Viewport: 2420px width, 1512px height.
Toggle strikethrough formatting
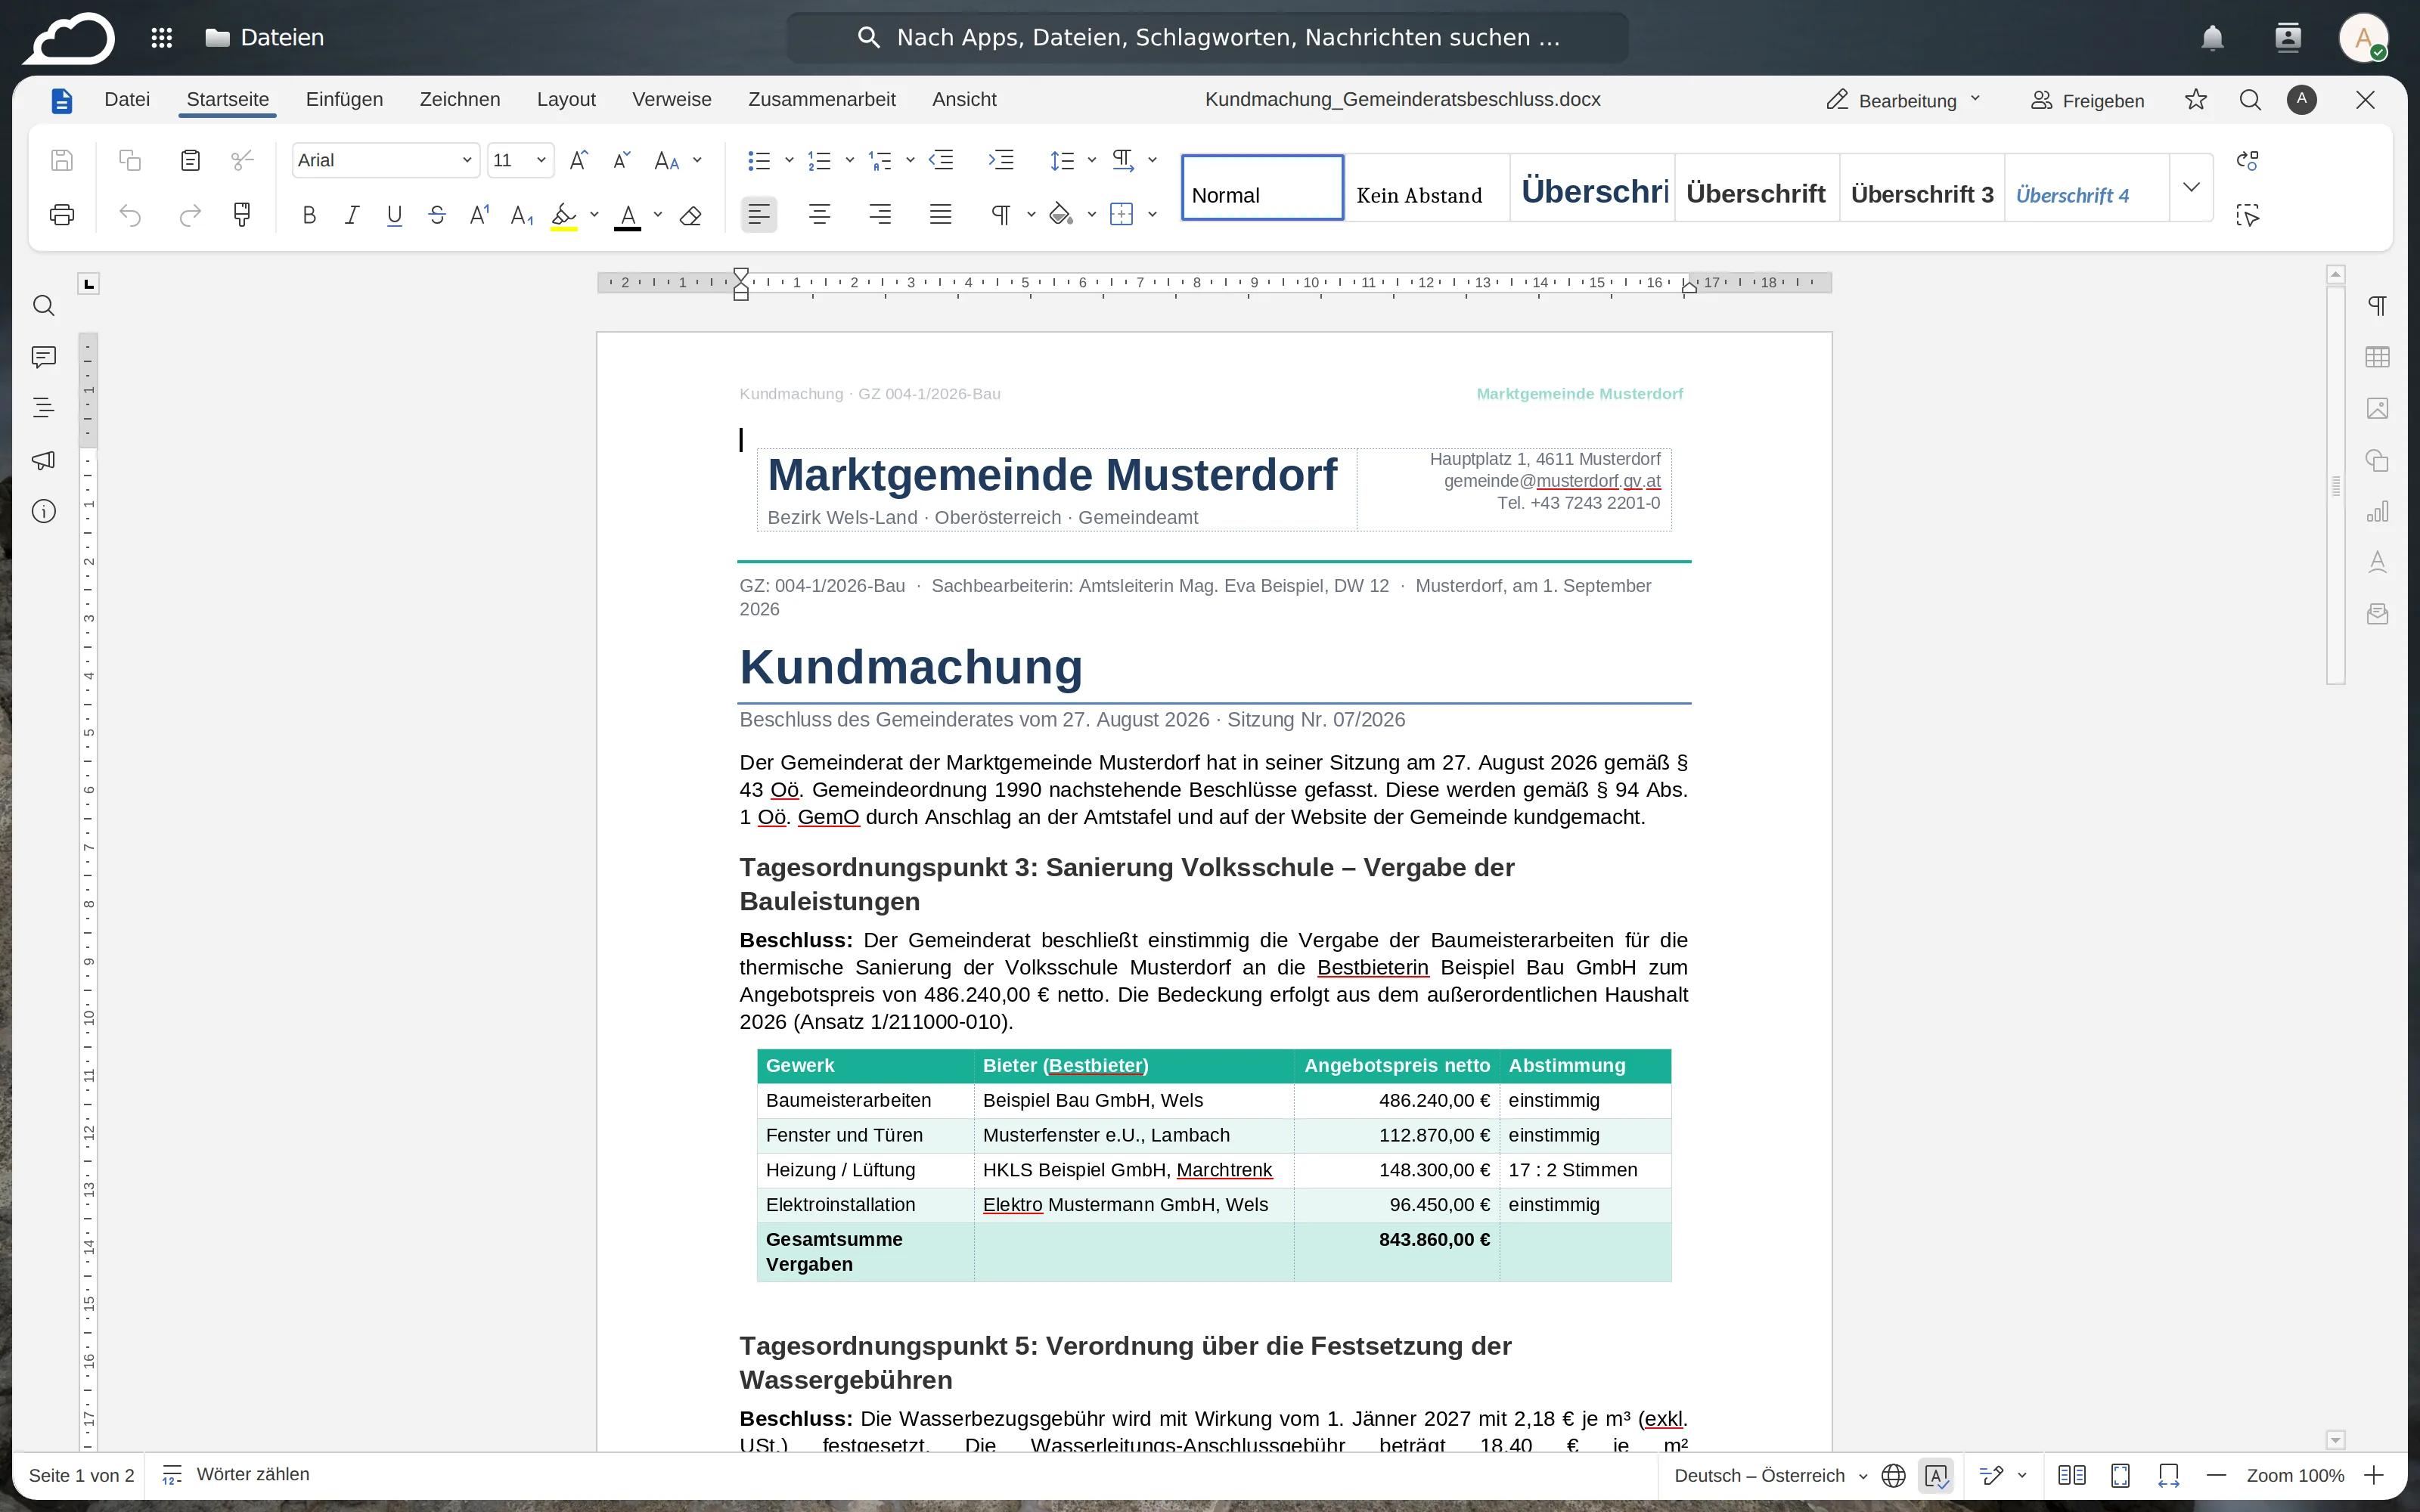point(437,215)
